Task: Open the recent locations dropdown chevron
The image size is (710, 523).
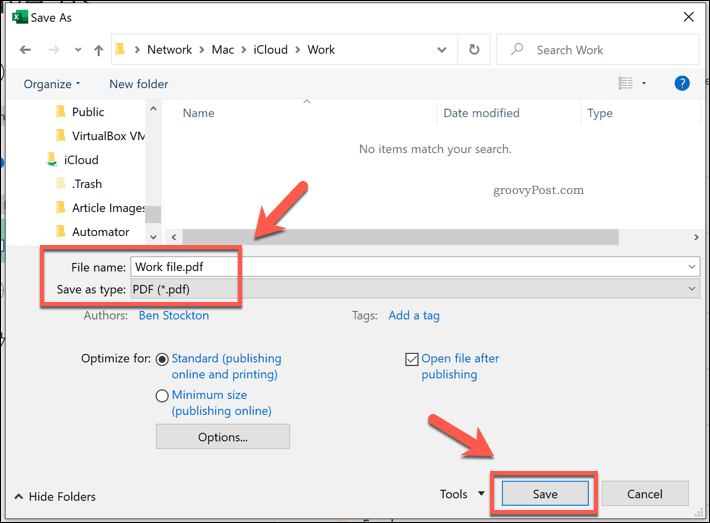Action: 78,50
